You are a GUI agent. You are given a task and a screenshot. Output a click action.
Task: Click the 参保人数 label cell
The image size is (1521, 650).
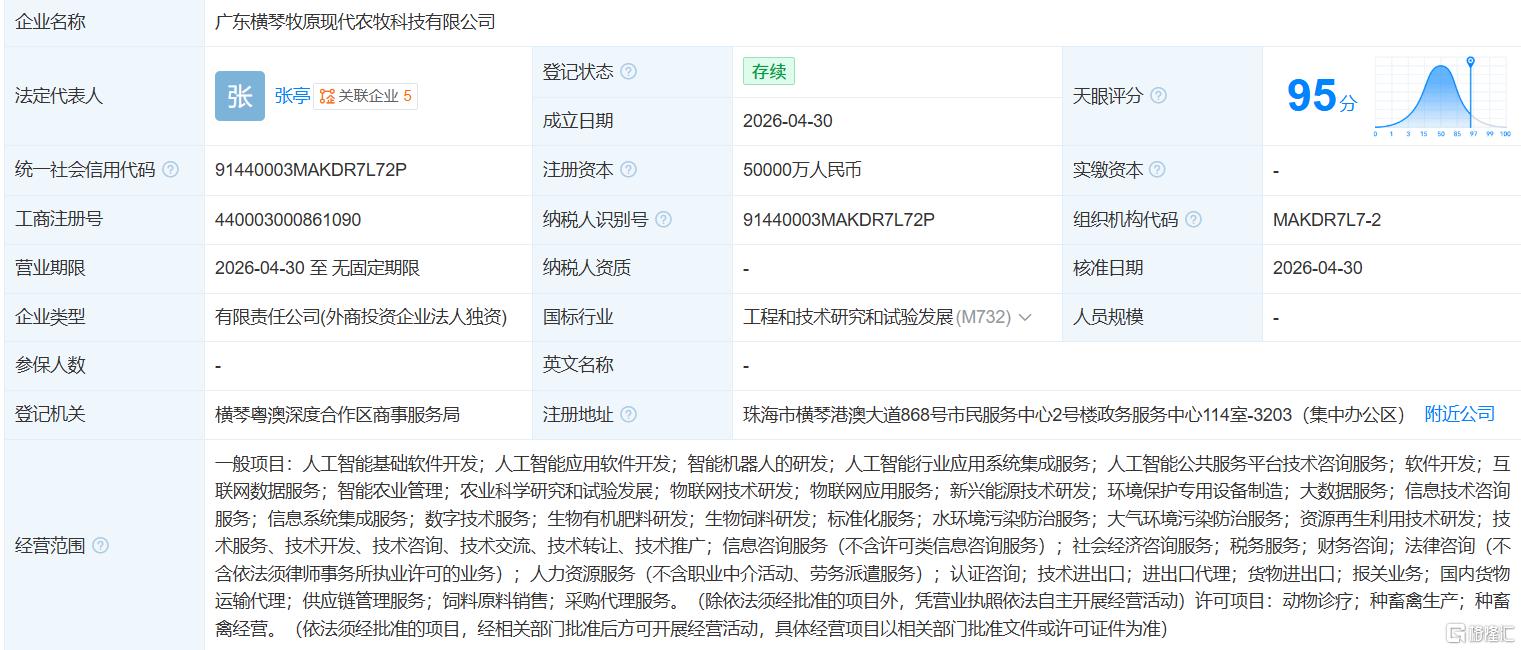tap(103, 365)
